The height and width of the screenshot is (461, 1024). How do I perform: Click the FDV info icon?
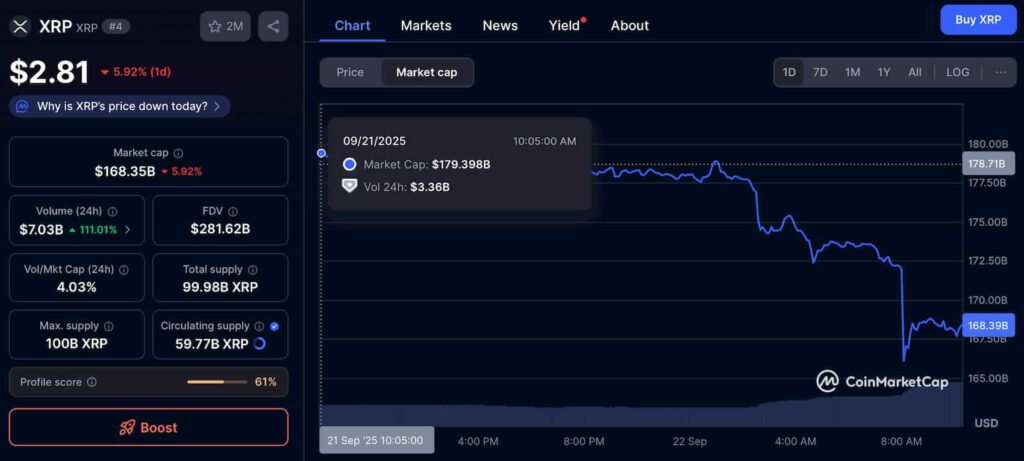pyautogui.click(x=233, y=212)
